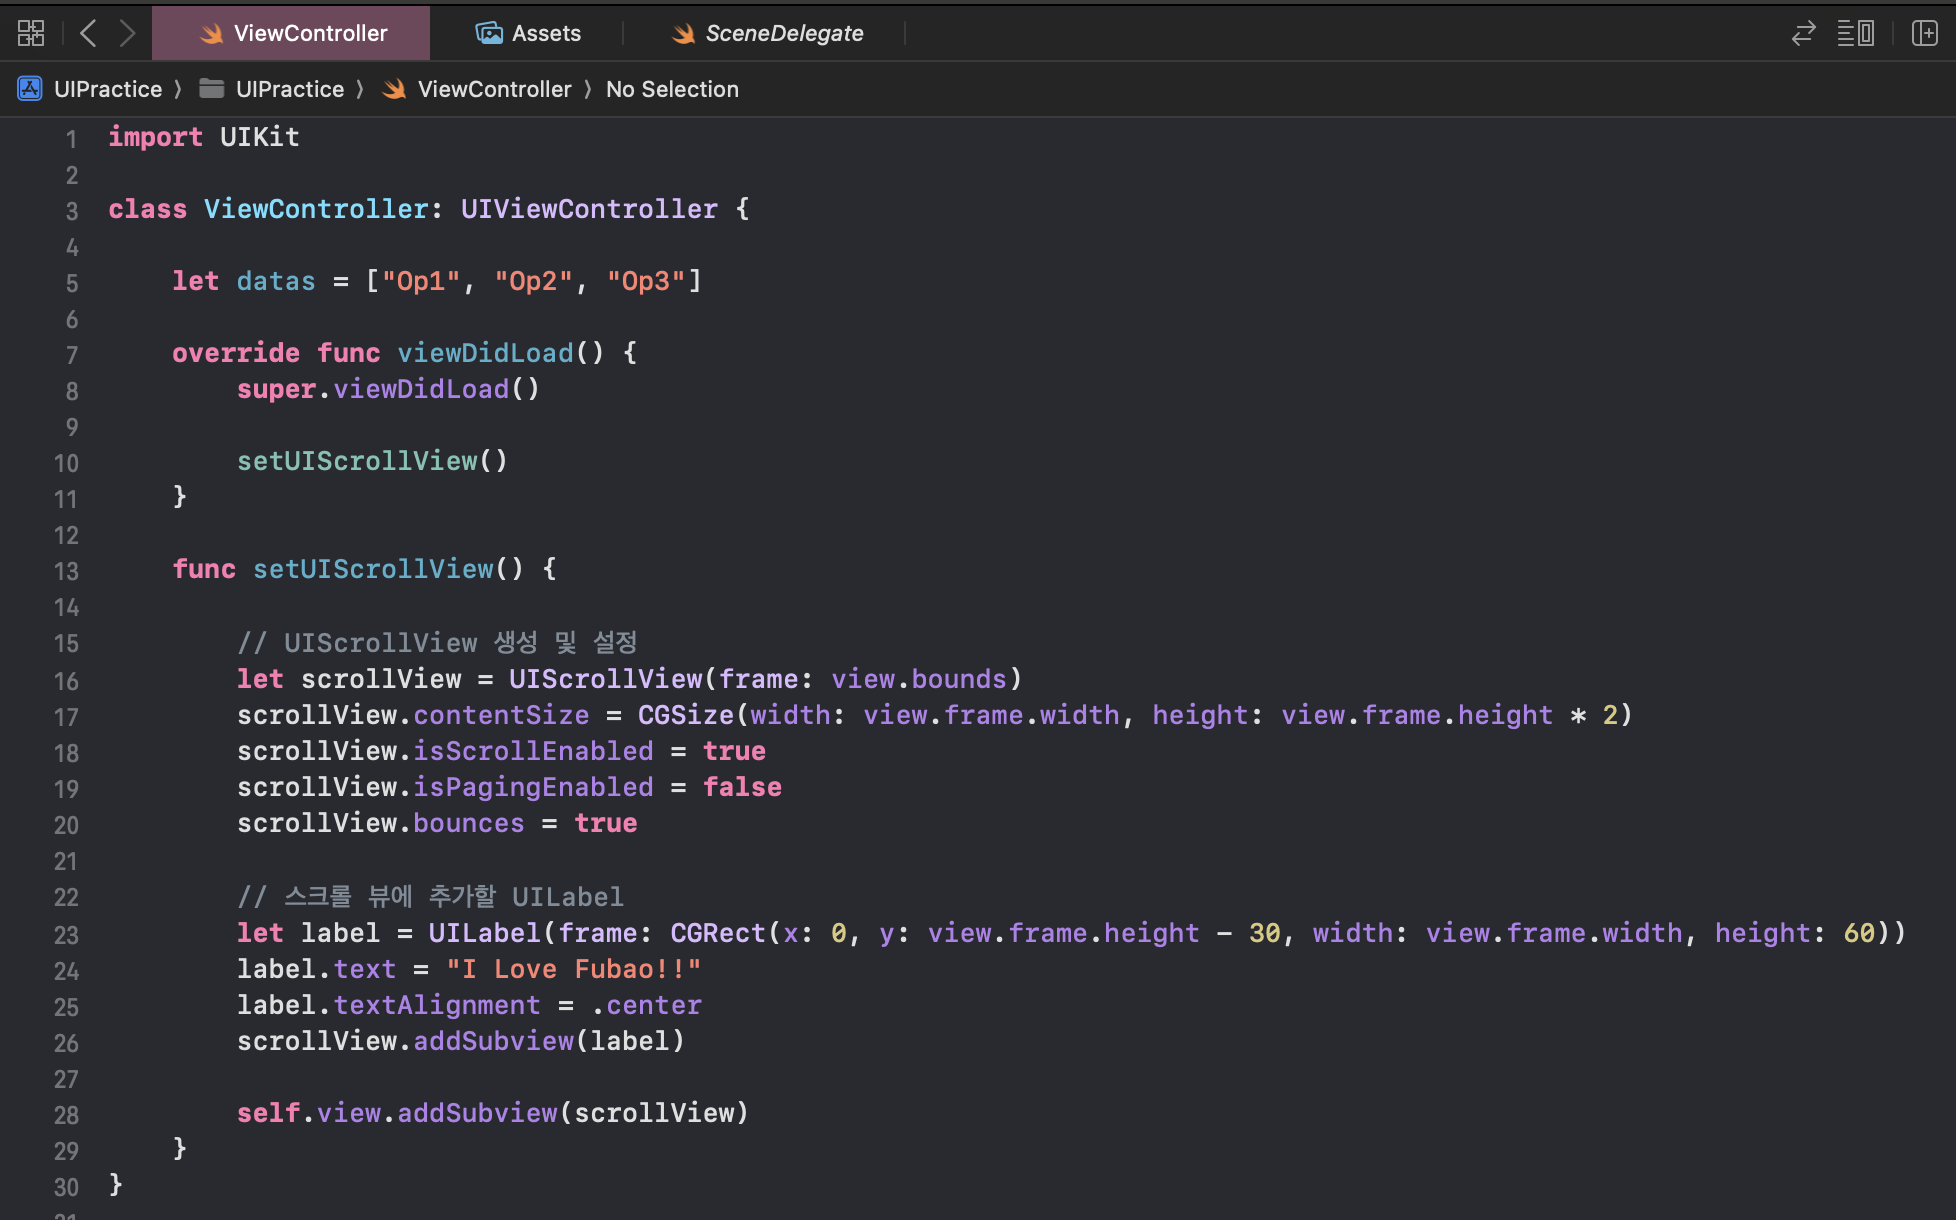Click the code review arrows icon

1803,33
